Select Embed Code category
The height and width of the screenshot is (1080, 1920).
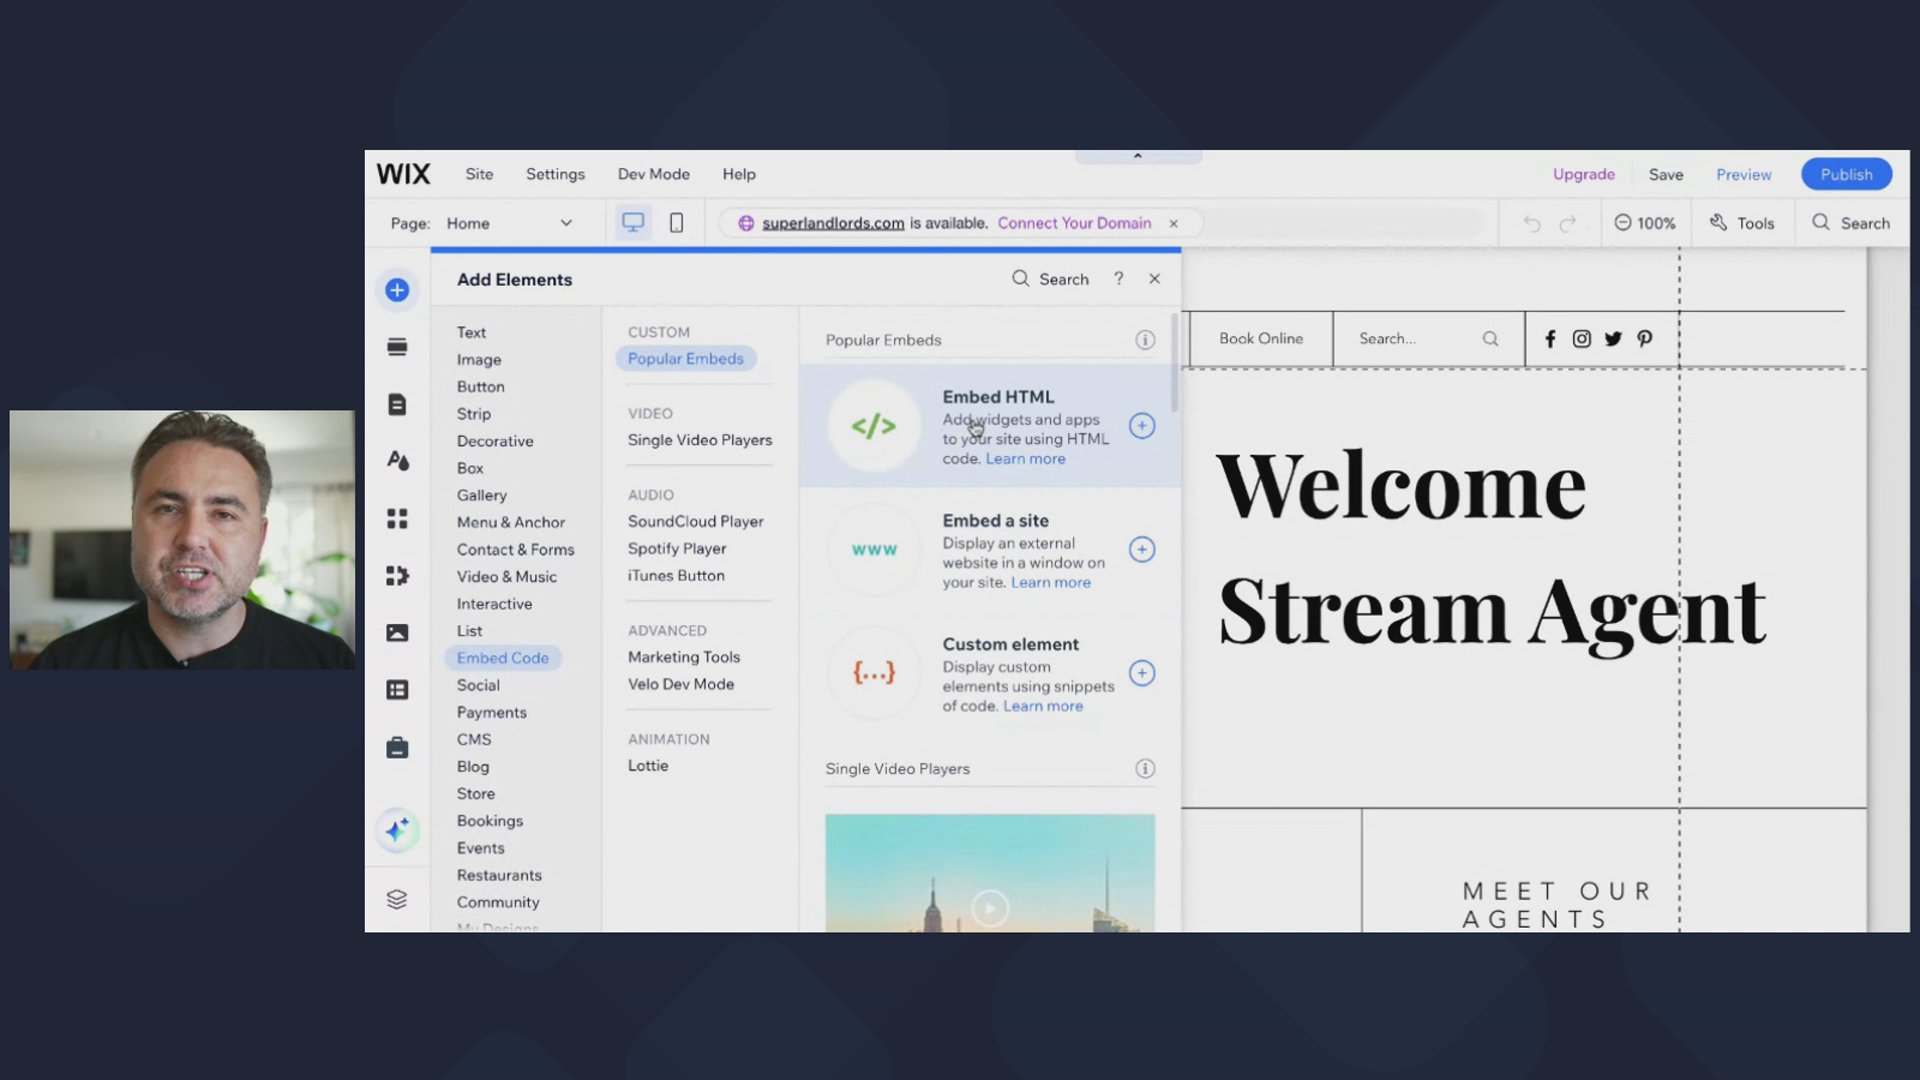tap(503, 658)
